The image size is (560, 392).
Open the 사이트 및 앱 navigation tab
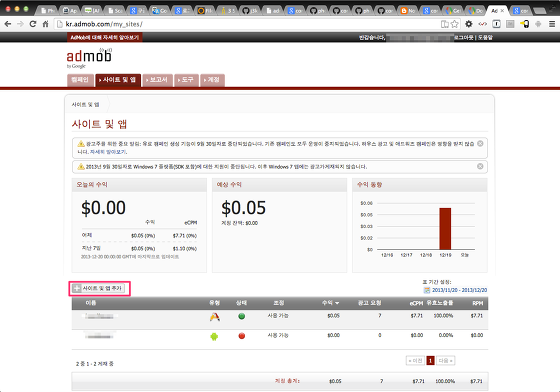click(x=118, y=80)
